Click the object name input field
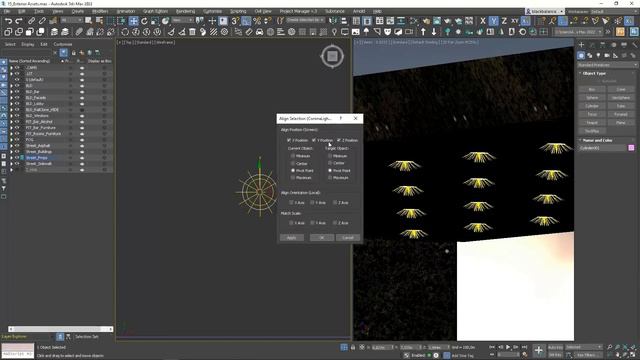This screenshot has width=640, height=360. [x=602, y=148]
